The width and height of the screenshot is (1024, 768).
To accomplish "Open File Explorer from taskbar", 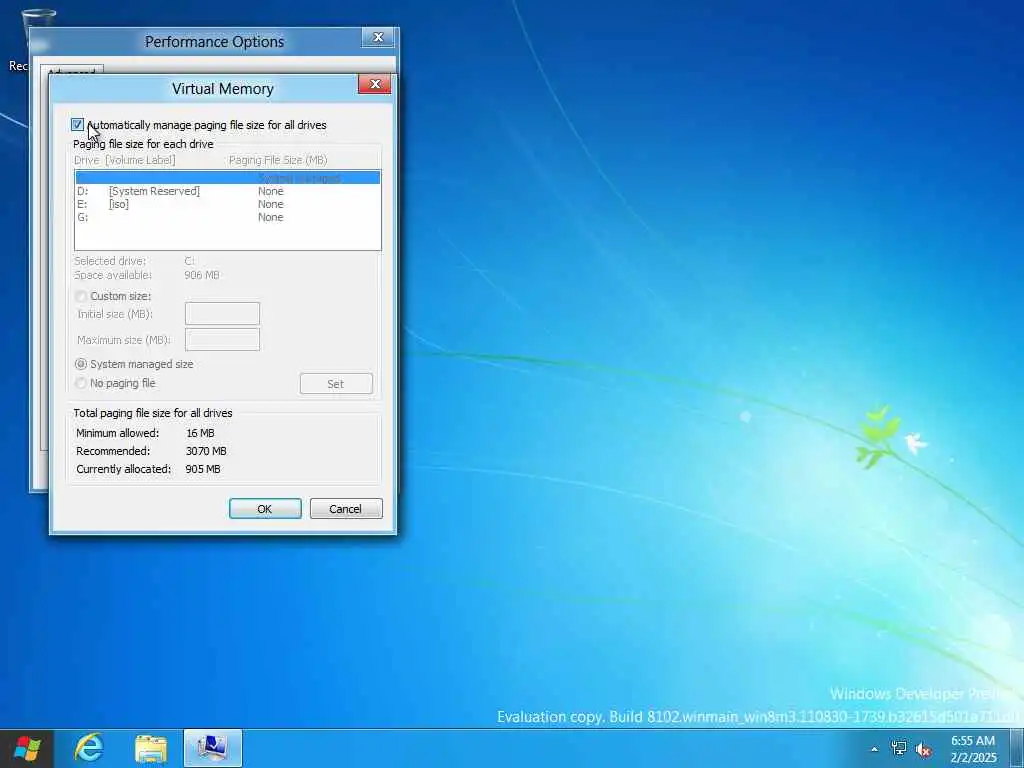I will [x=151, y=748].
